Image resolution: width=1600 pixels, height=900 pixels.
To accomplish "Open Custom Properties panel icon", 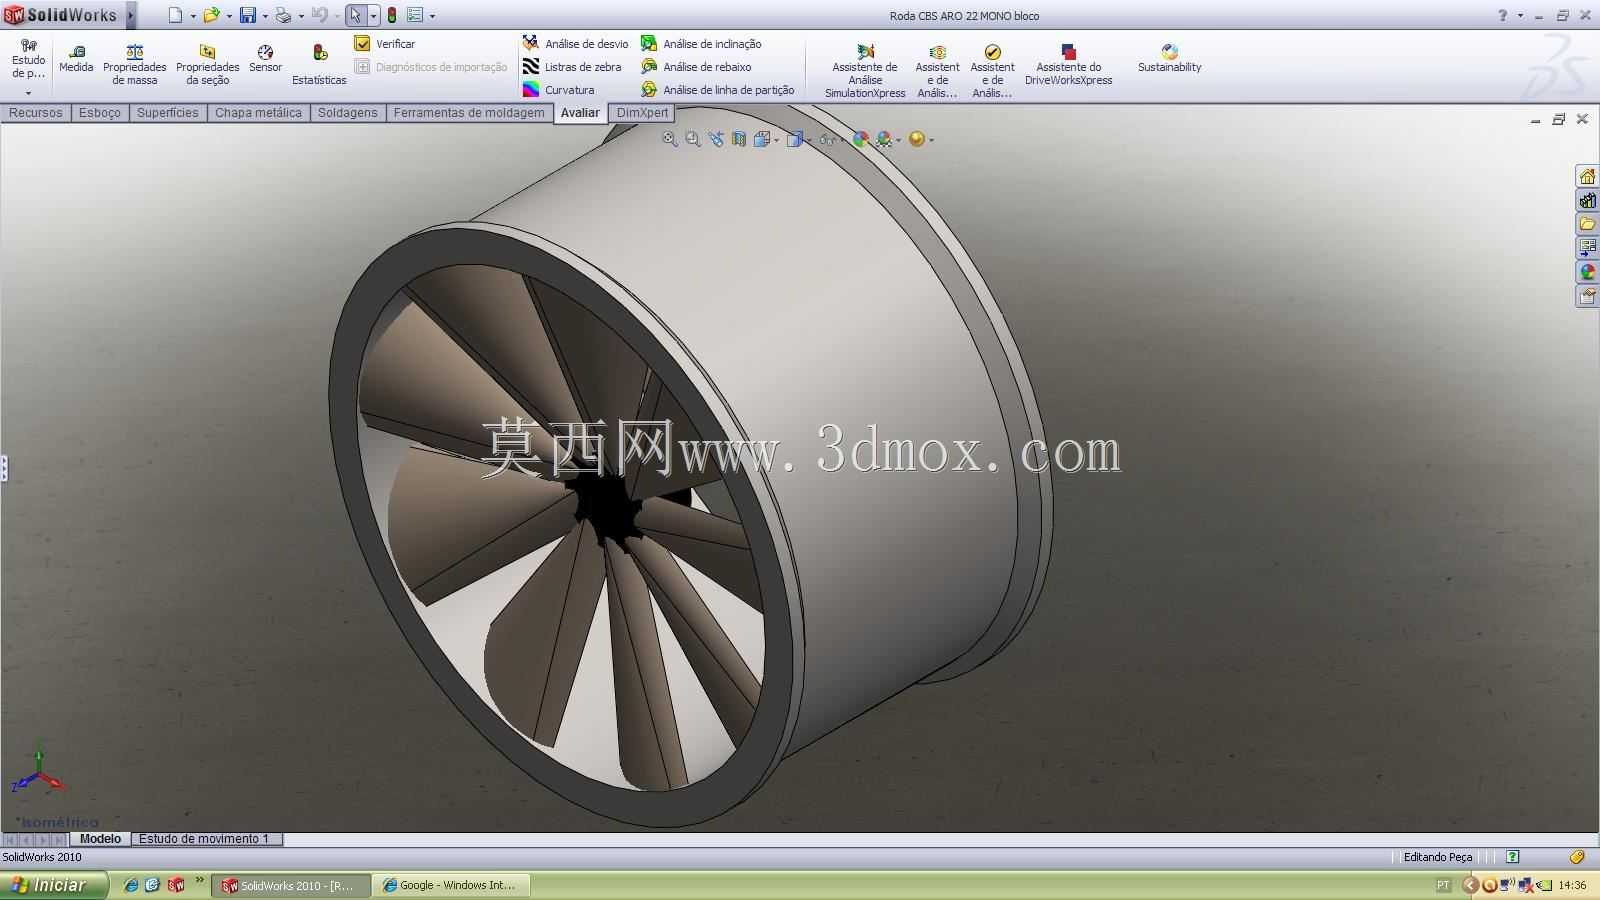I will tap(1587, 296).
